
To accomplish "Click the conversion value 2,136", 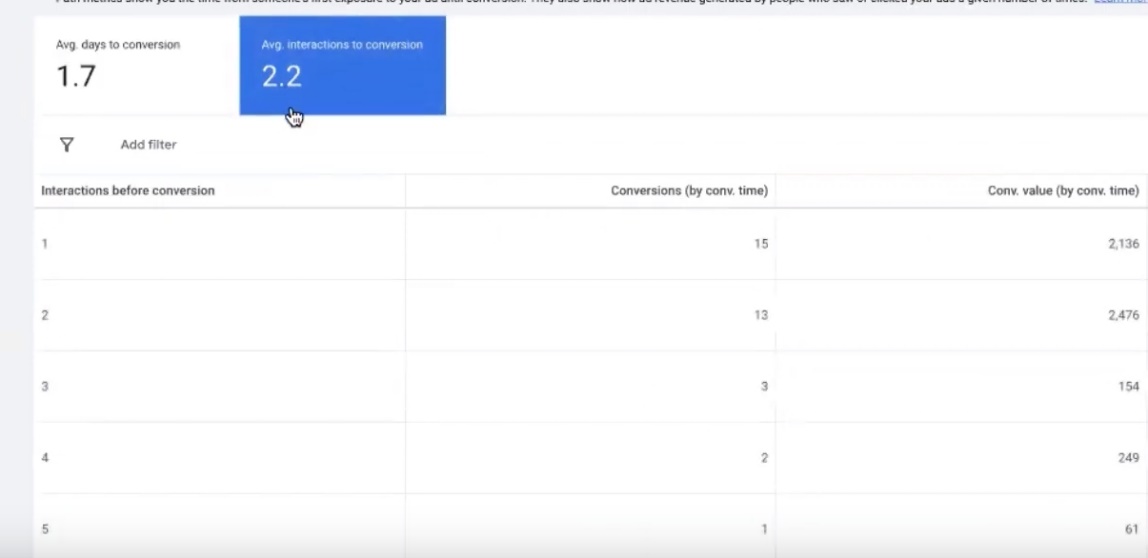I will click(1122, 244).
